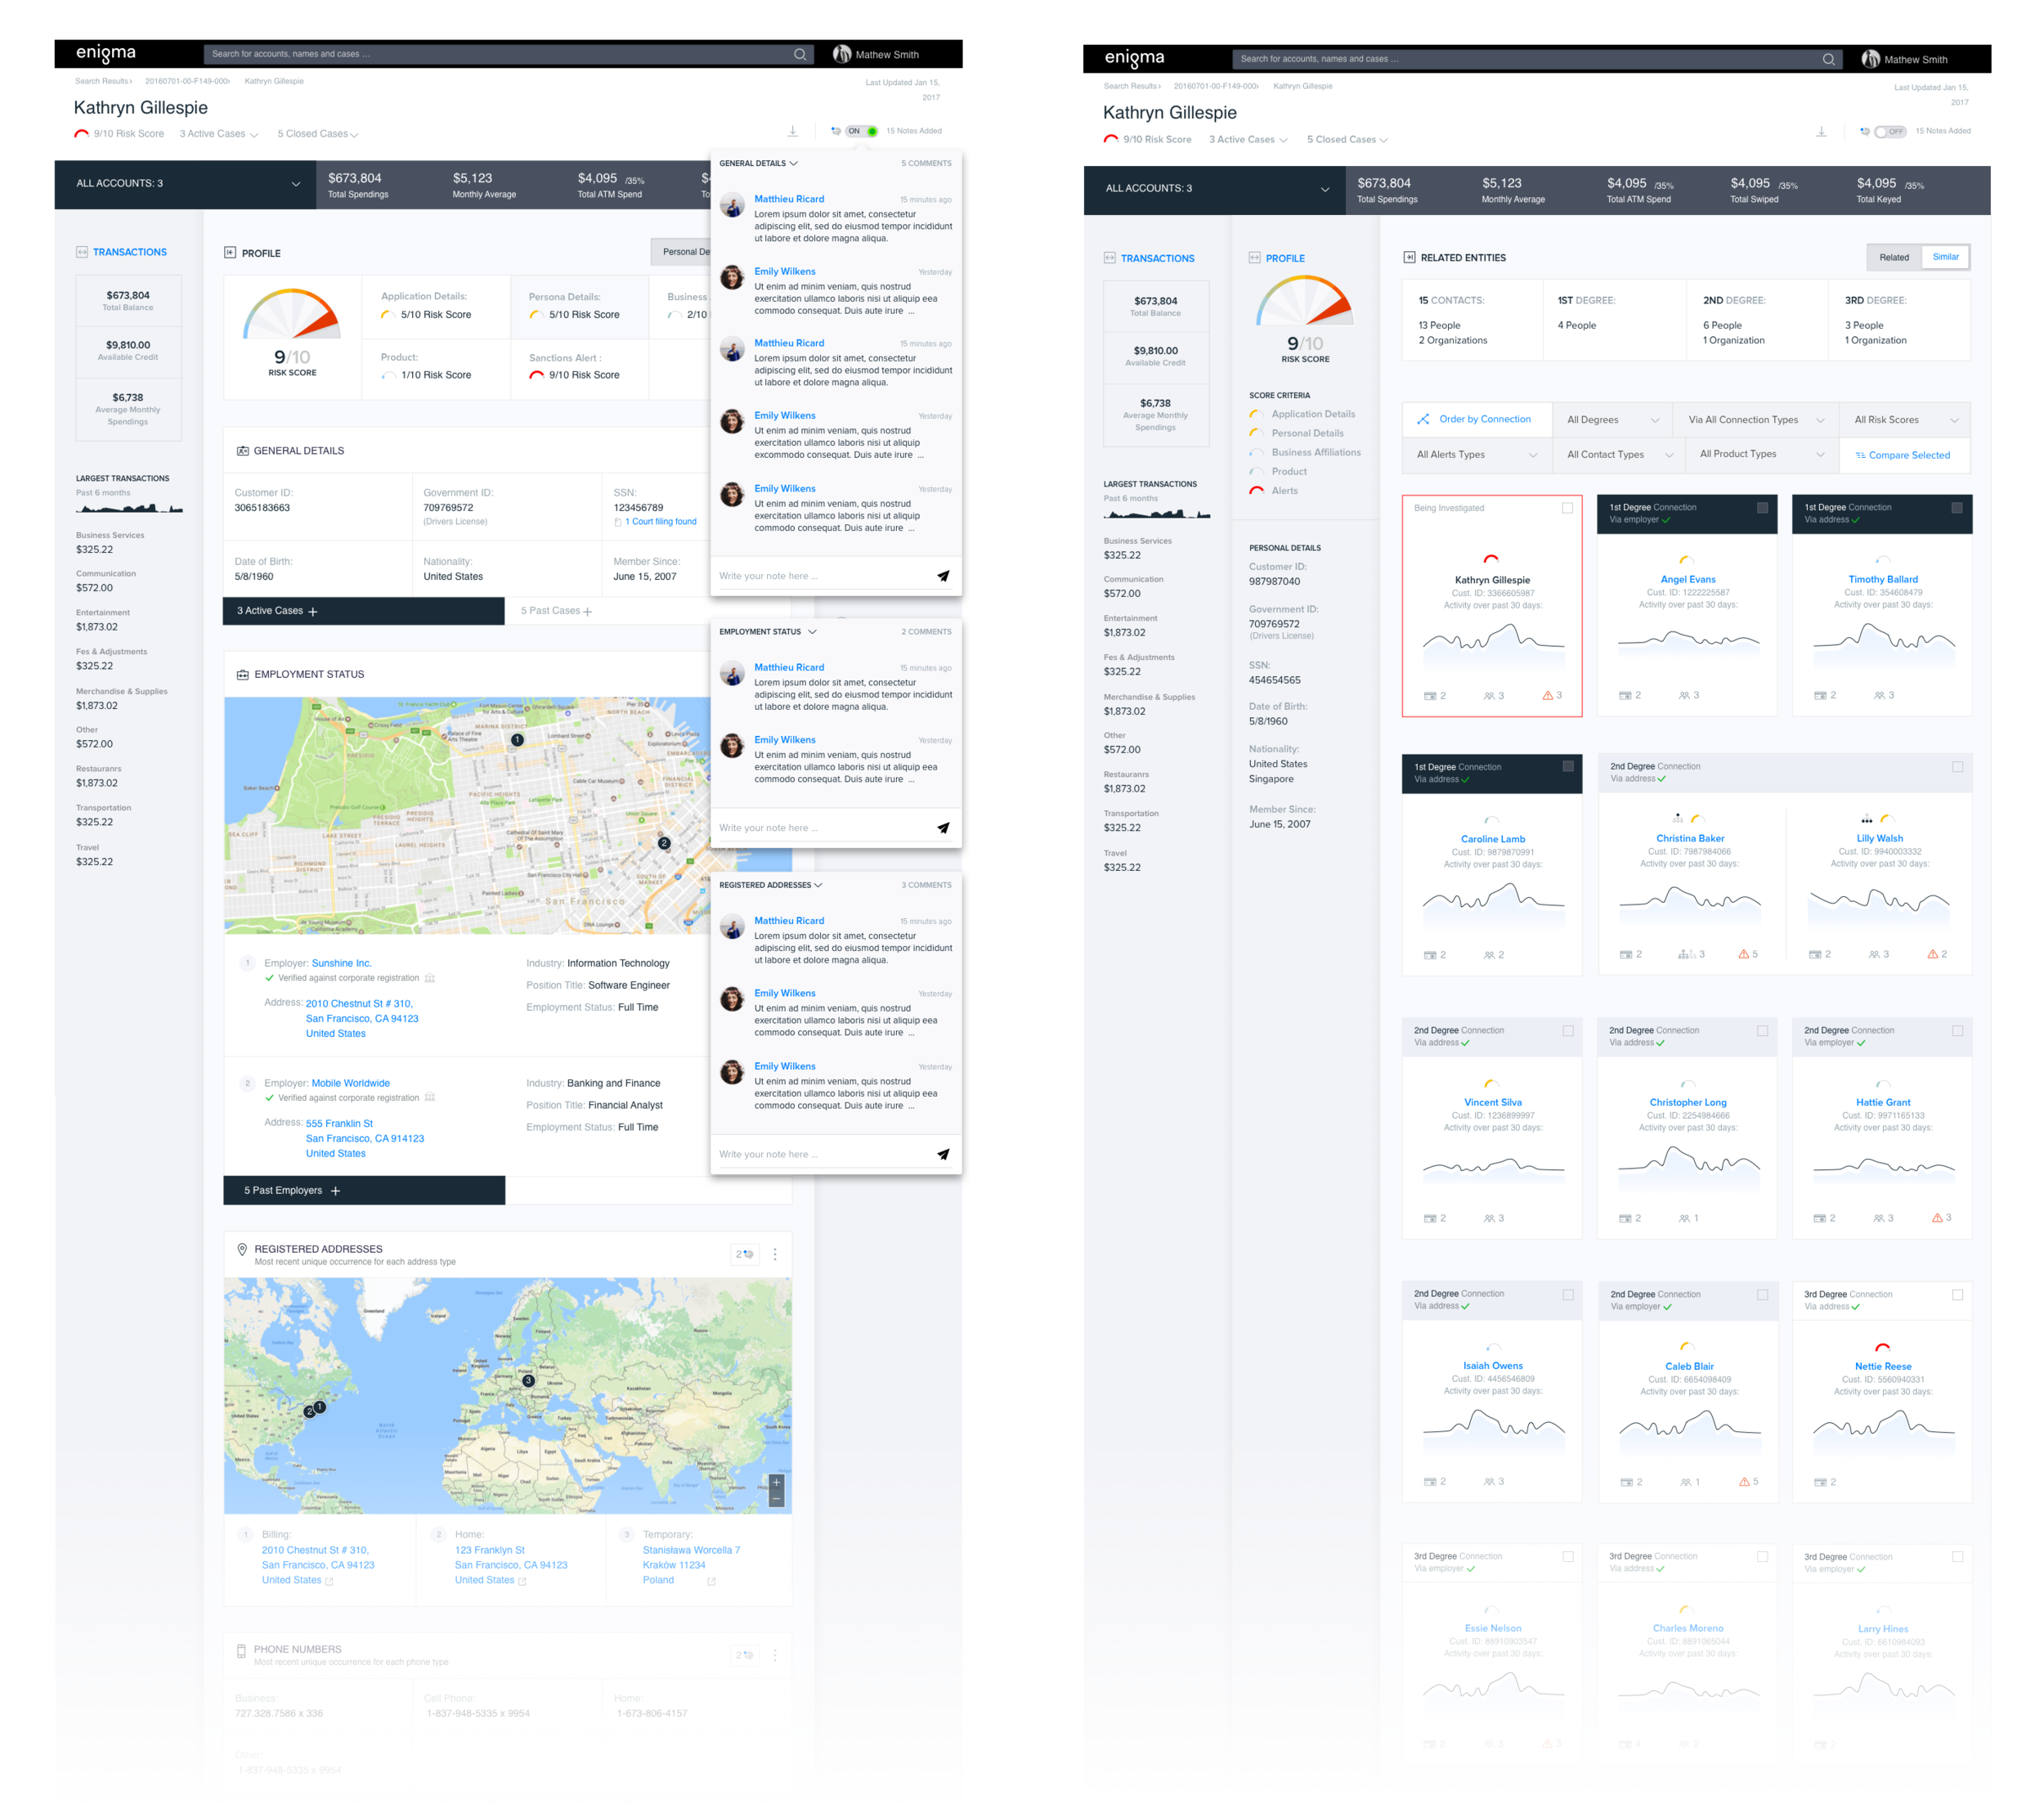Click the search magnifier icon in right page header
Viewport: 2044px width, 1804px height.
point(1828,59)
